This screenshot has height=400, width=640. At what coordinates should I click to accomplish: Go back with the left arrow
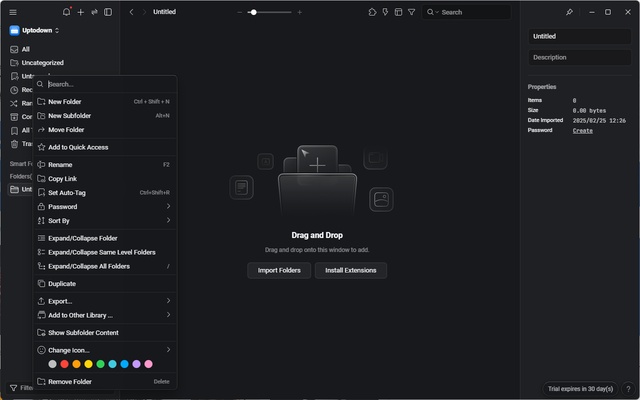[x=131, y=12]
